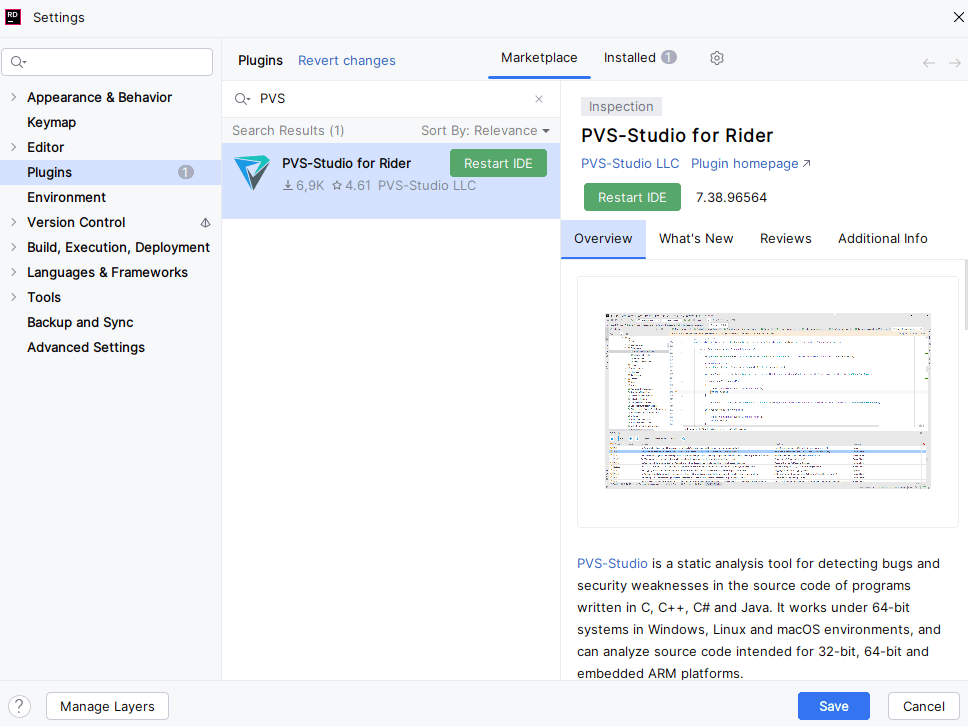Click the Version Control layer indicator icon
The width and height of the screenshot is (968, 726).
pyautogui.click(x=205, y=223)
